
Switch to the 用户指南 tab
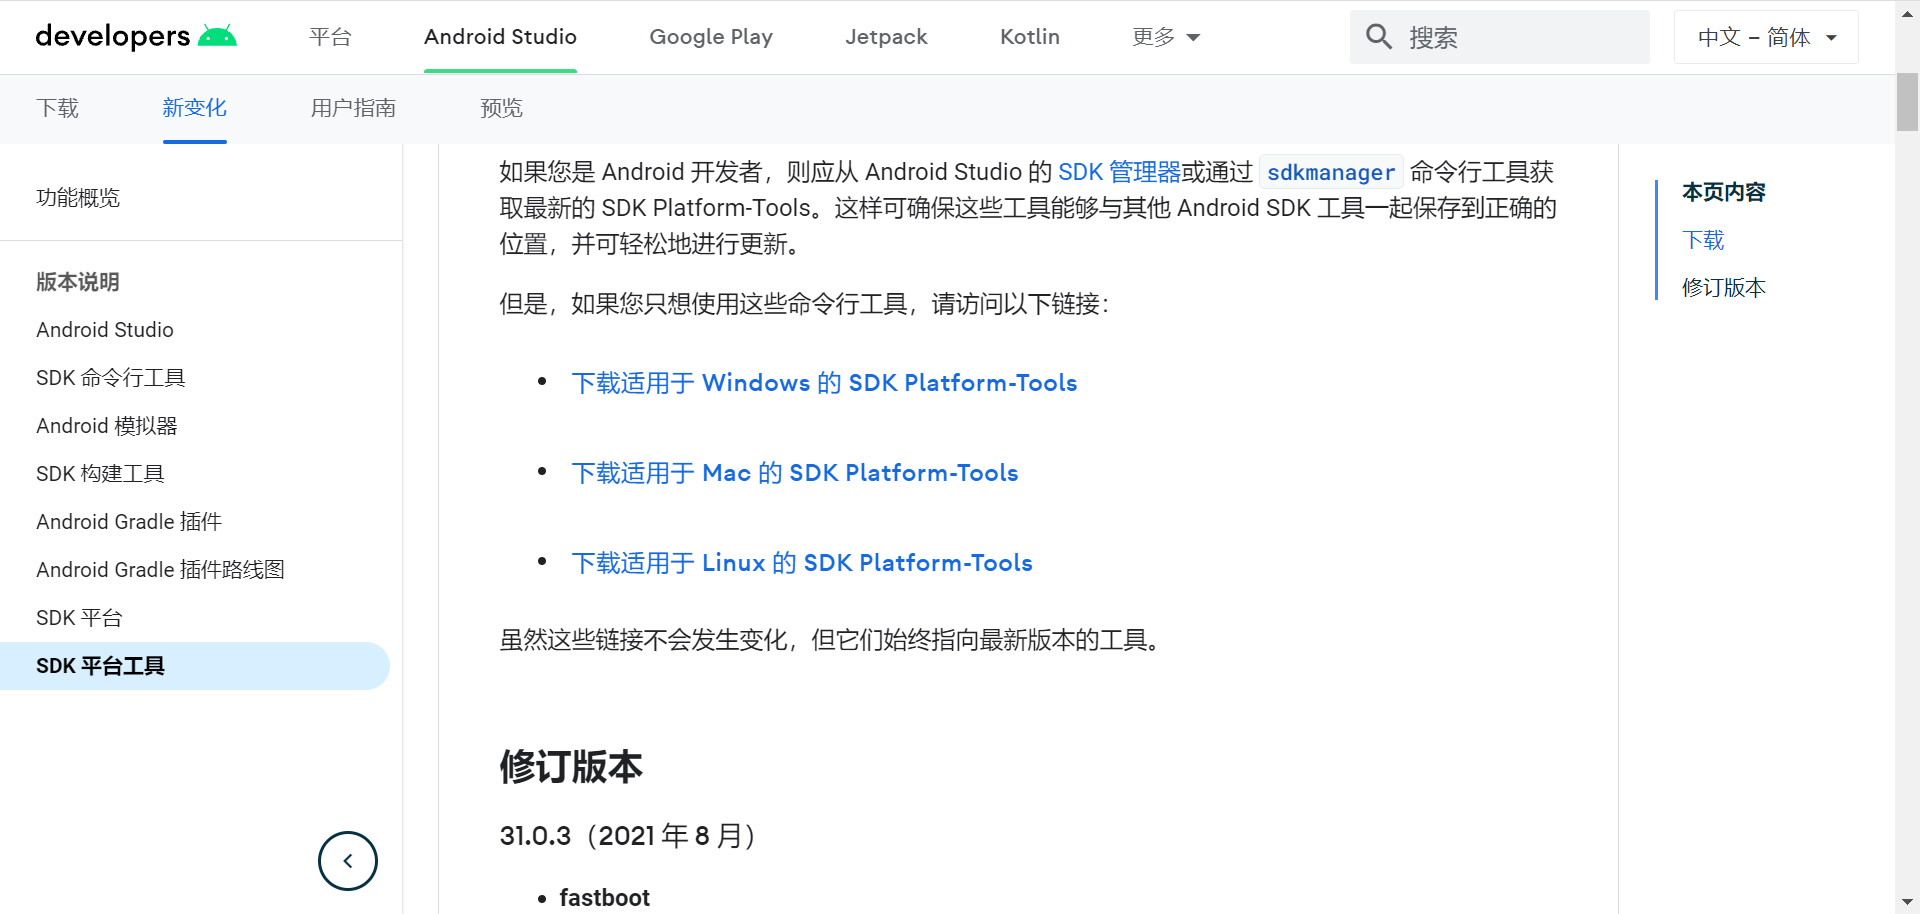[x=353, y=108]
